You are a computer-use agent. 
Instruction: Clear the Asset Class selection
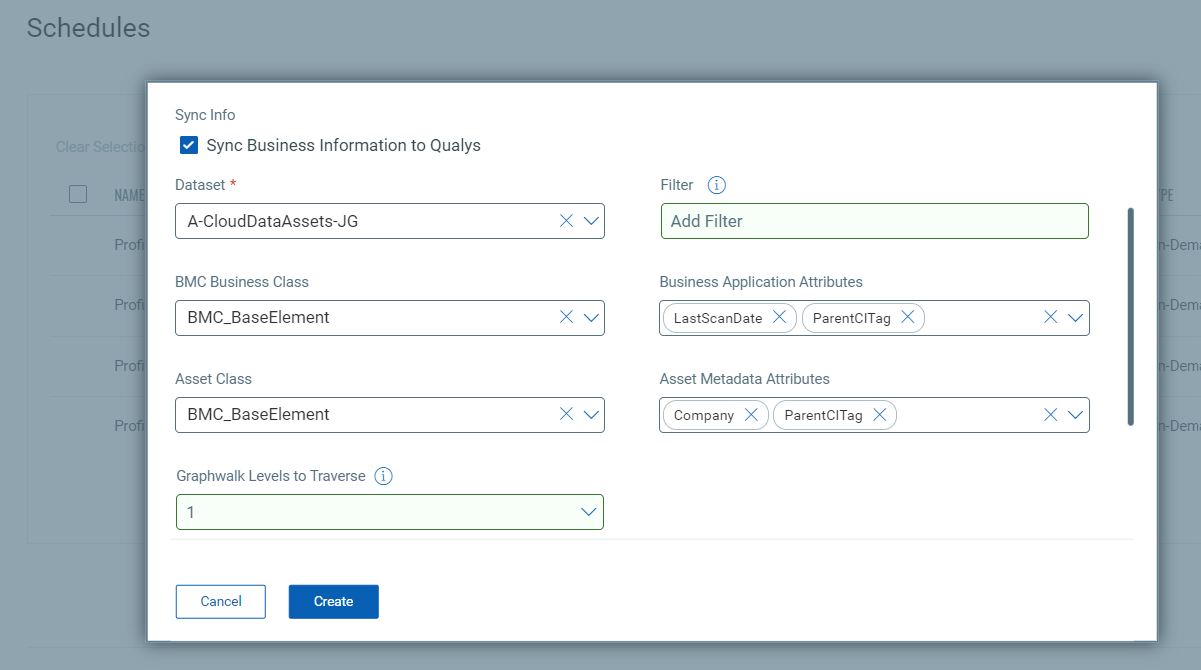(x=566, y=415)
